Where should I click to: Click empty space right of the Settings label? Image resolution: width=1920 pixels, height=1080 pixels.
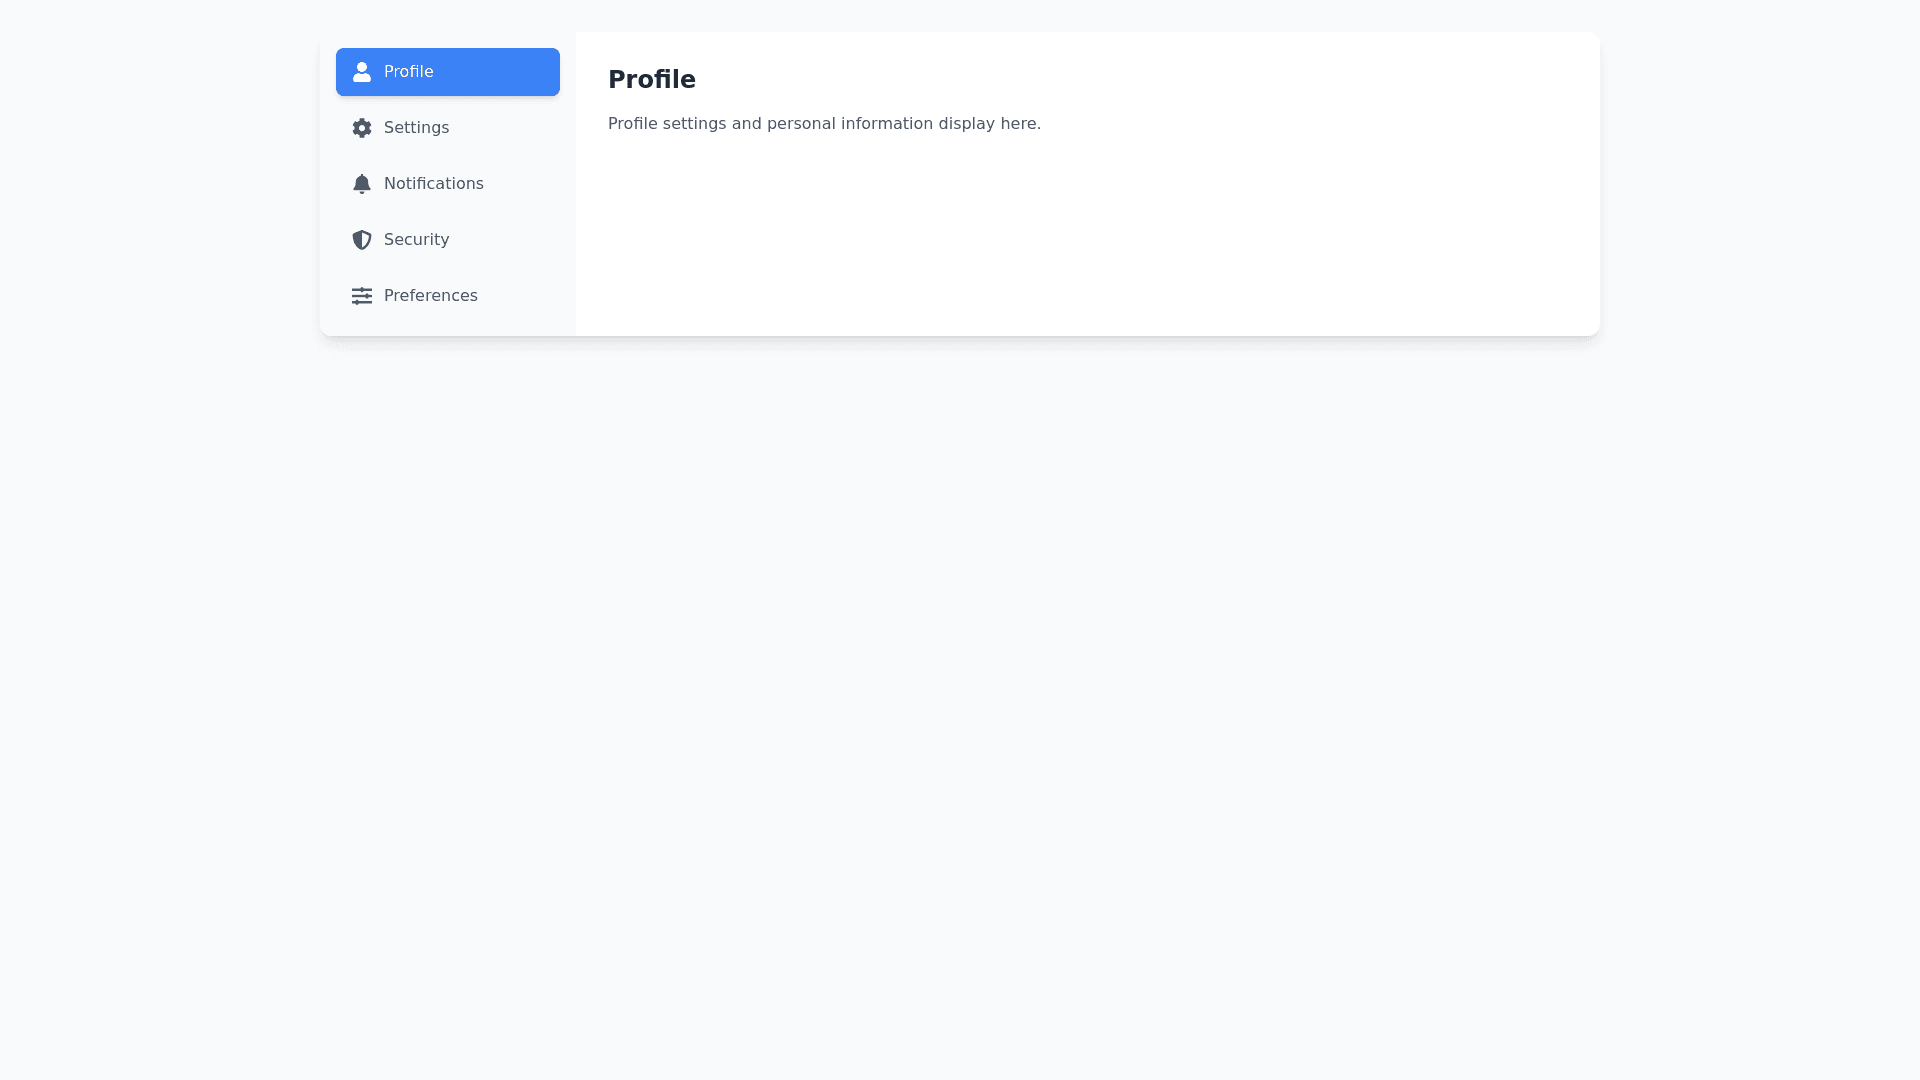click(510, 128)
